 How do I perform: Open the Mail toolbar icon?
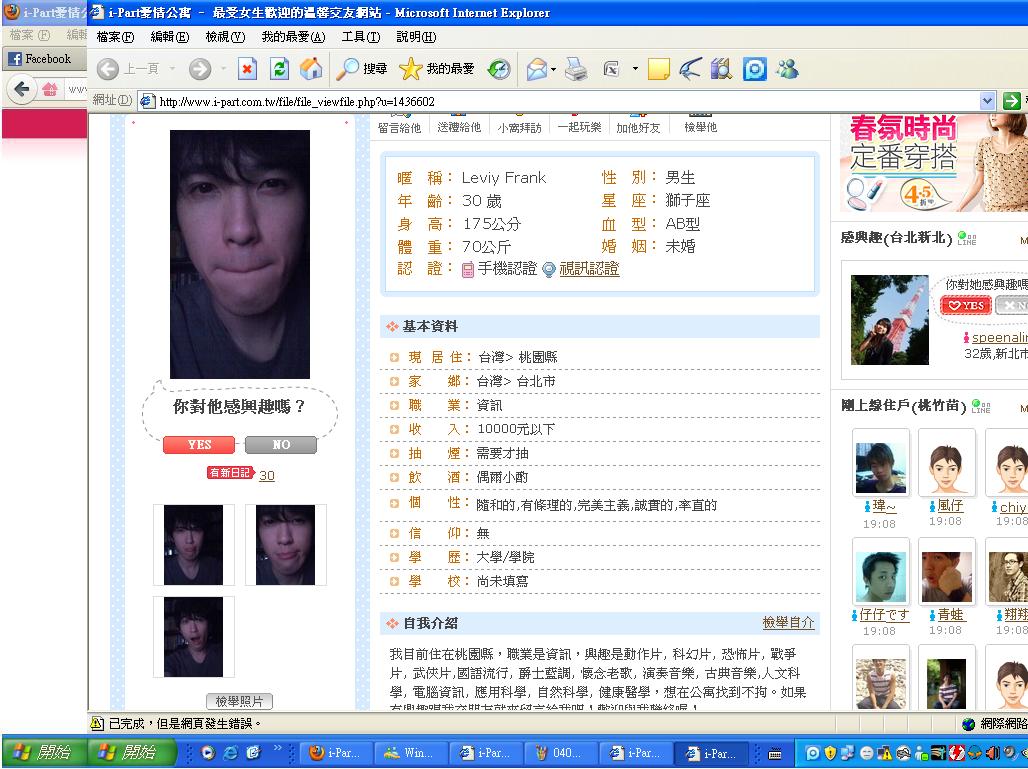[536, 69]
